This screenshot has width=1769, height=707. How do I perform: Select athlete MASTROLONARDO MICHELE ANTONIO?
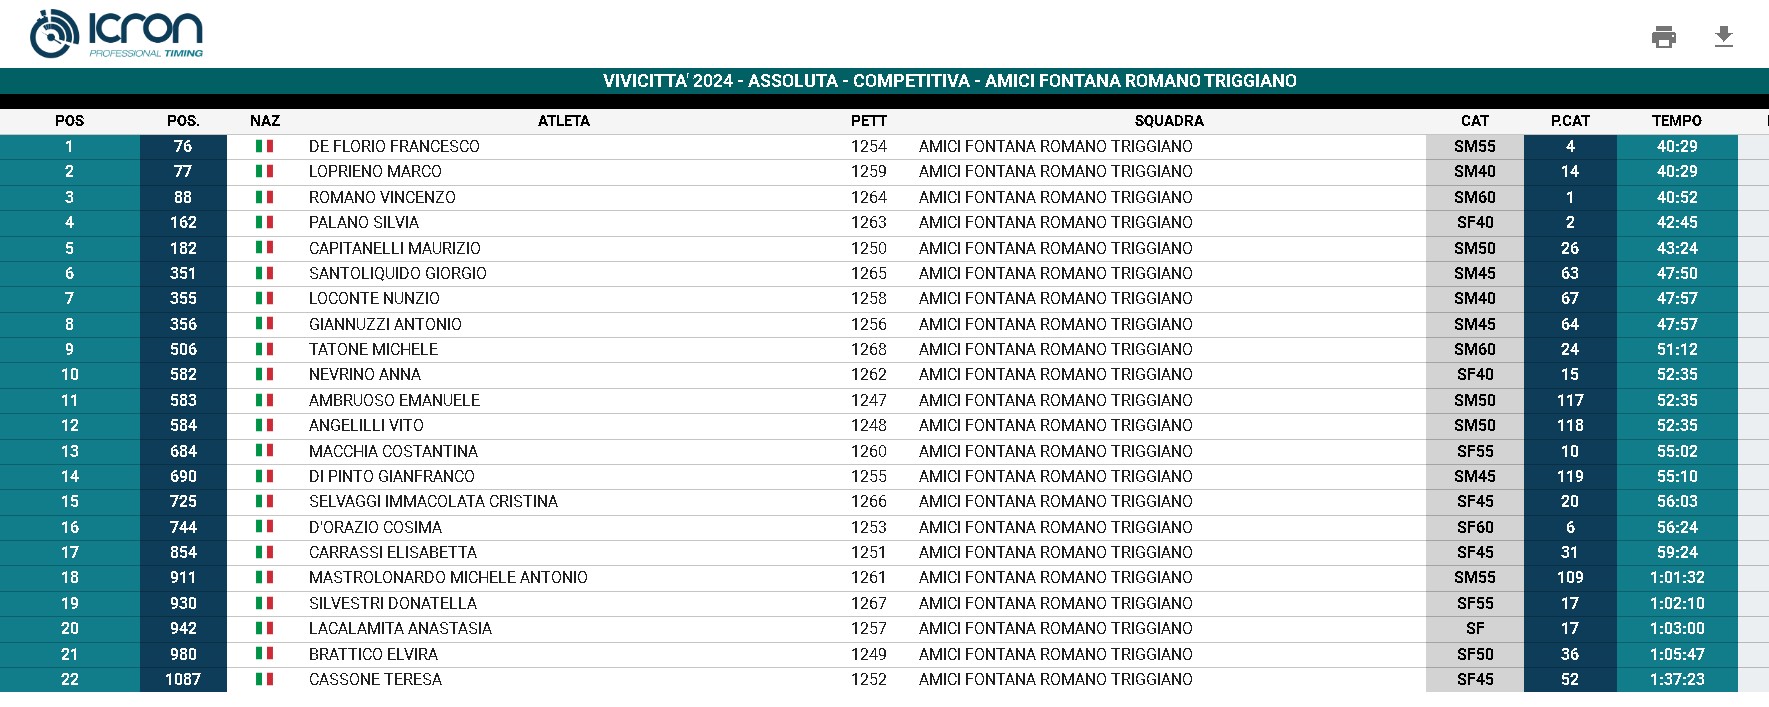448,577
